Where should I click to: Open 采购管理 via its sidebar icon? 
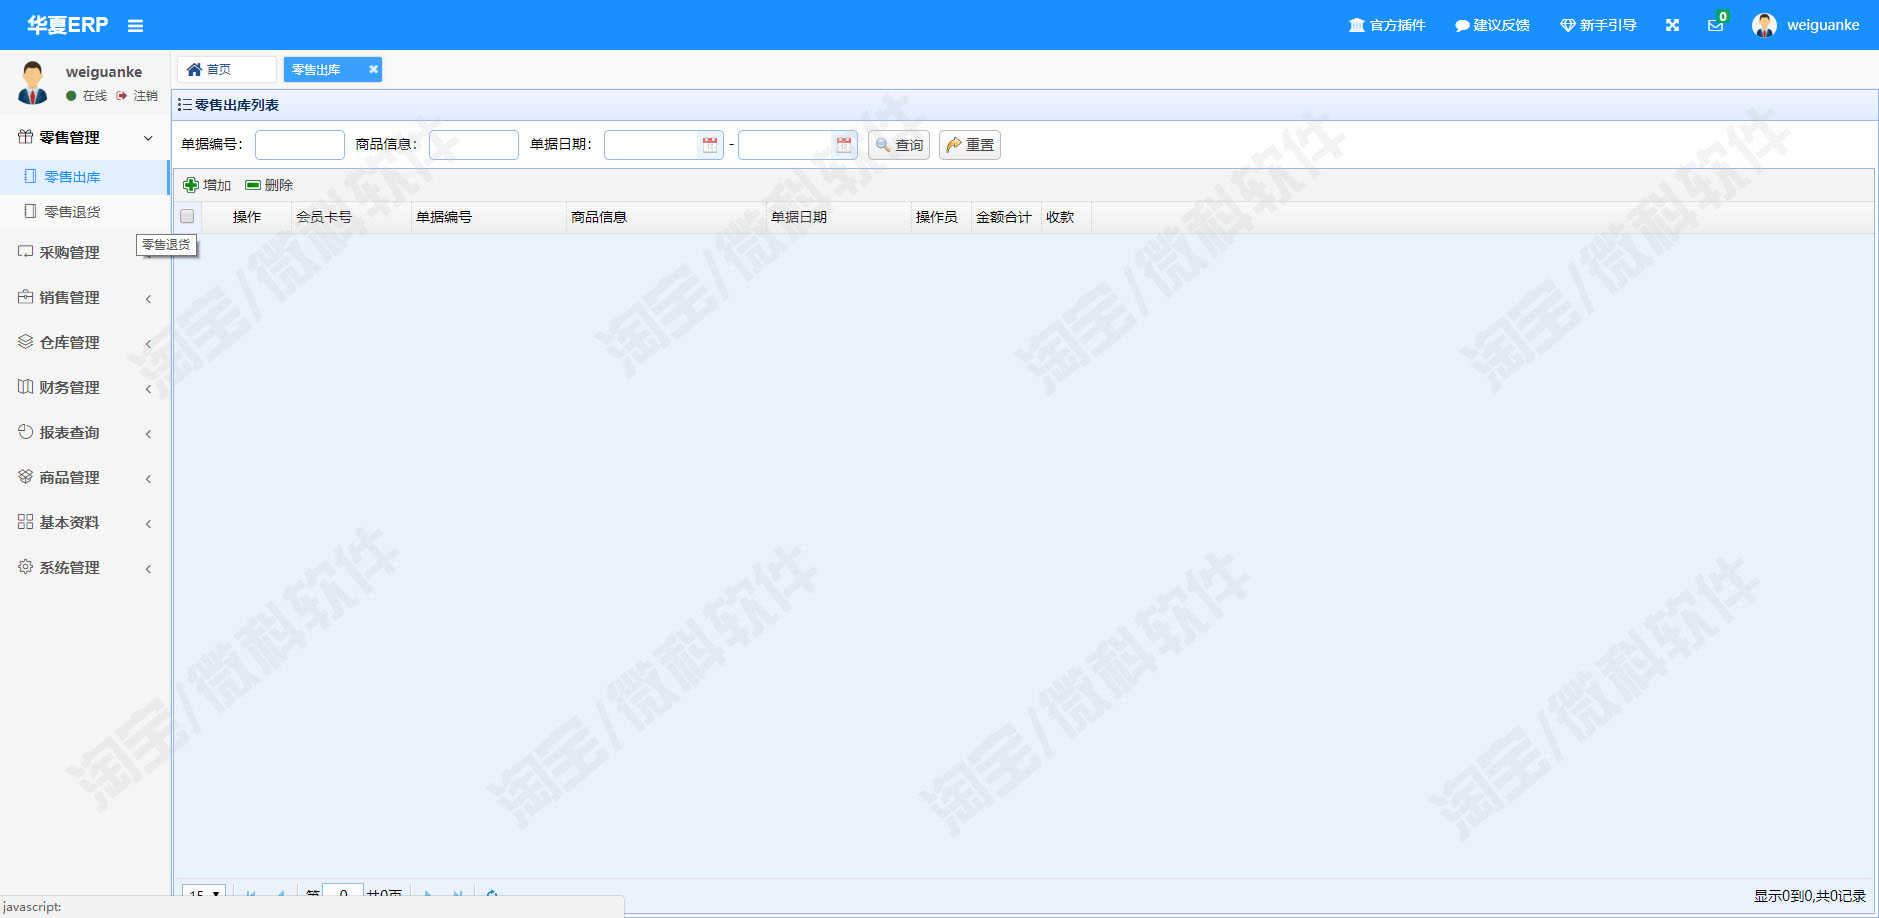pos(26,252)
